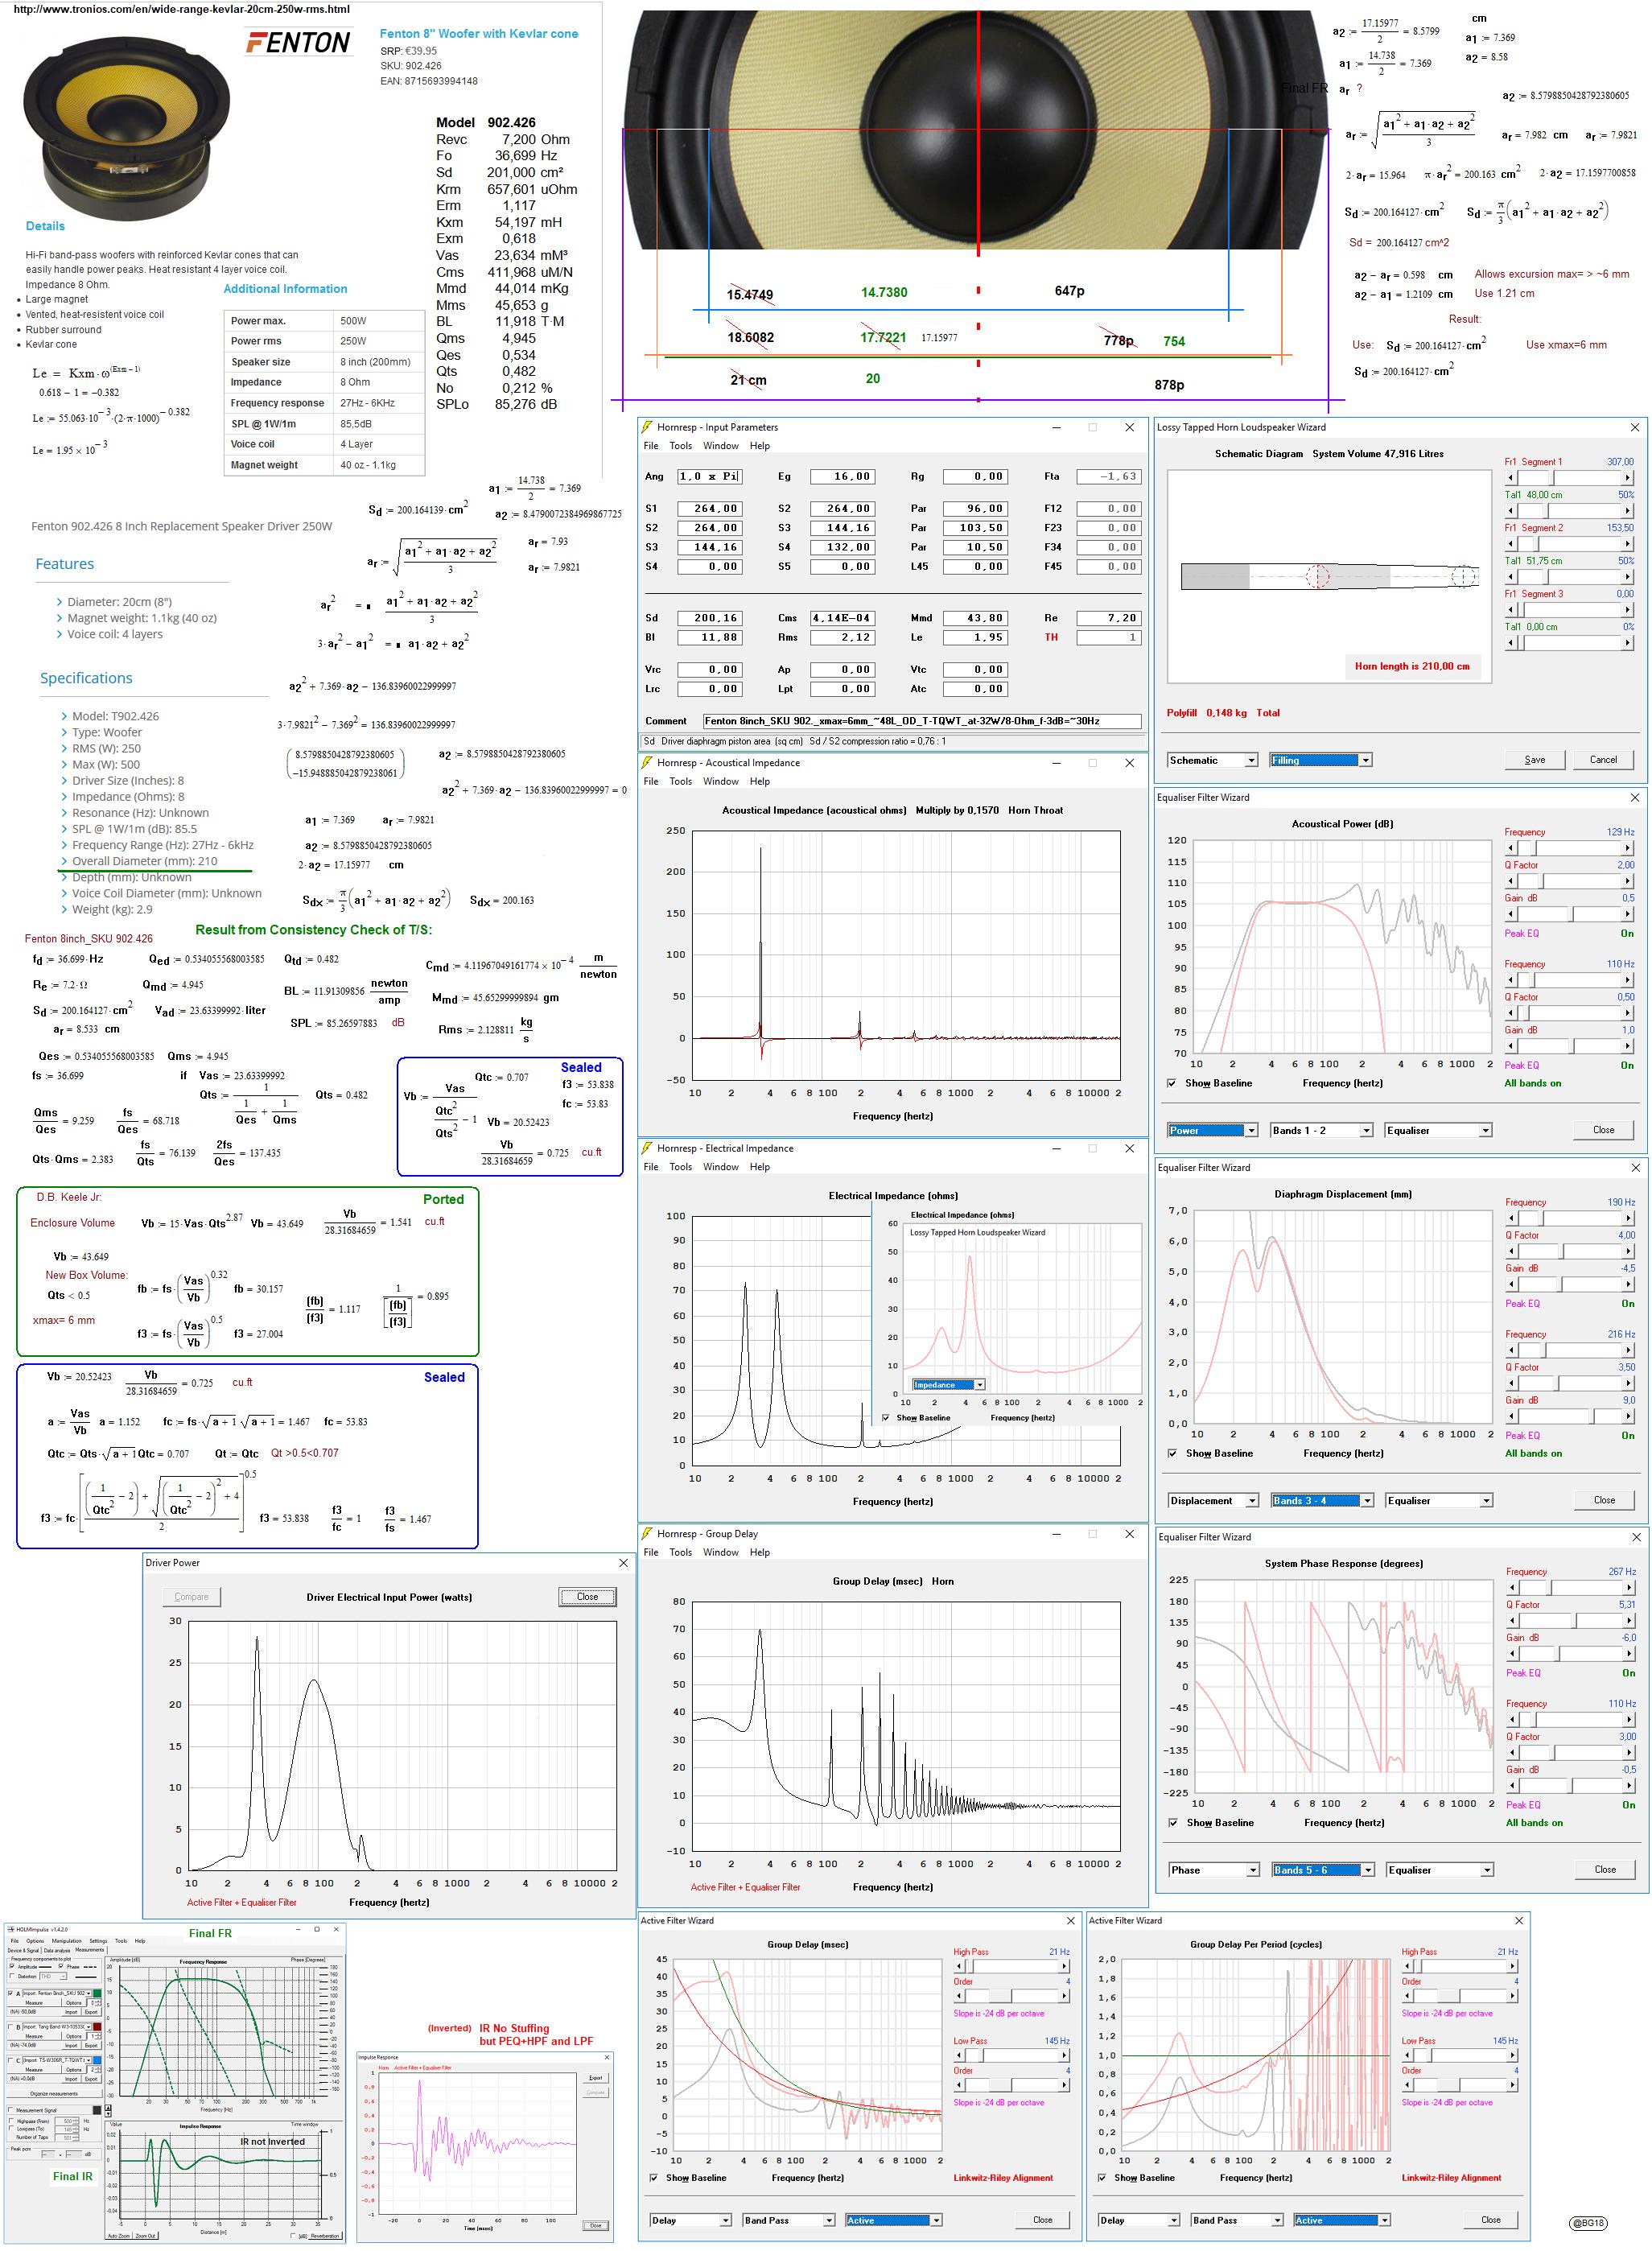
Task: Open the Phase dropdown
Action: click(x=1214, y=1869)
